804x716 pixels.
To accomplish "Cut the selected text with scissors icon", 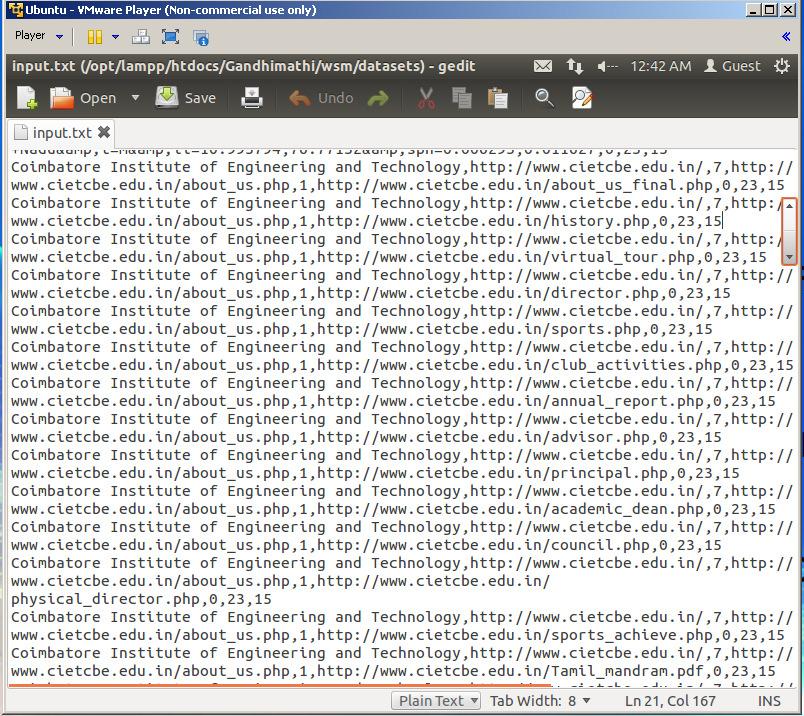I will tap(426, 97).
